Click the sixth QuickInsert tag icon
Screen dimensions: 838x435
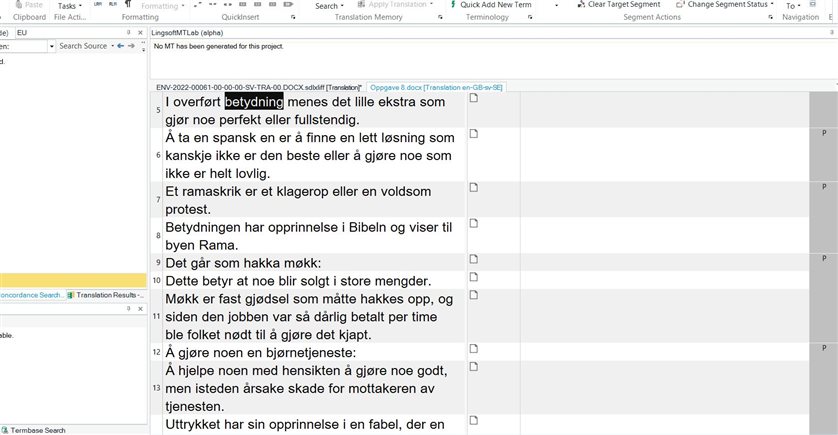pyautogui.click(x=273, y=4)
